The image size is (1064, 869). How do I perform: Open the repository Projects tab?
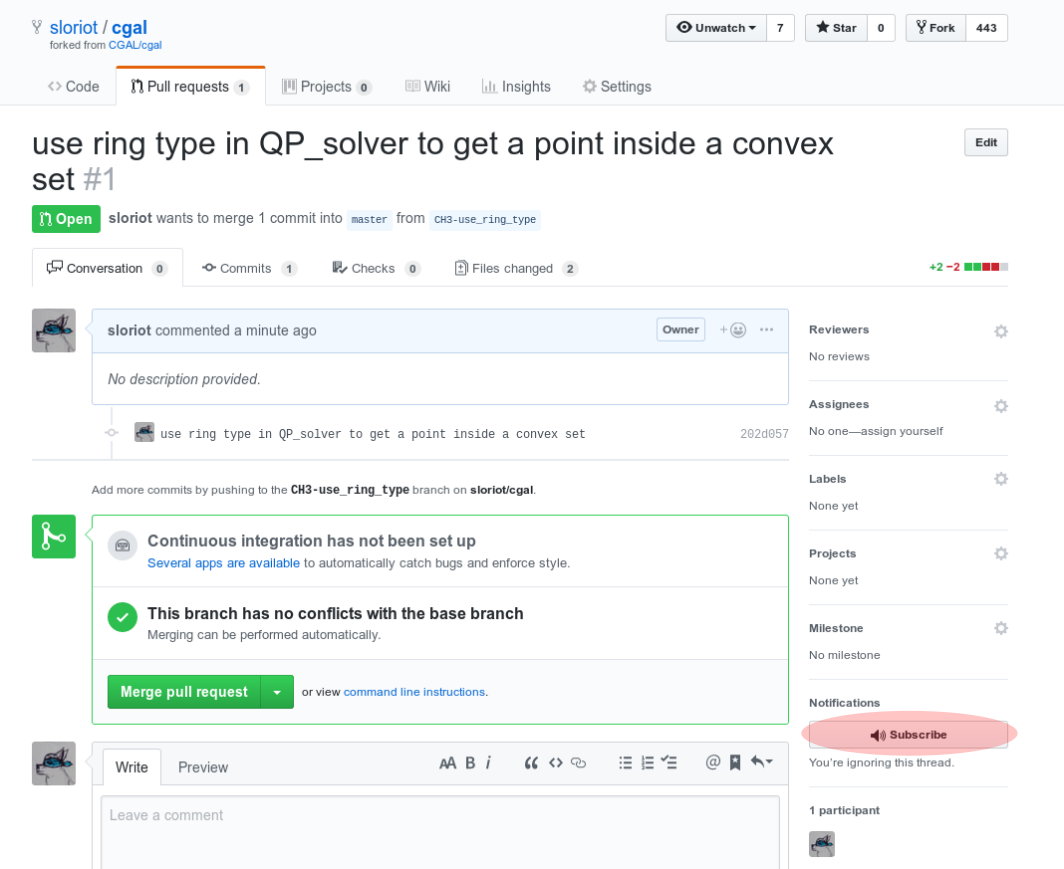coord(326,87)
